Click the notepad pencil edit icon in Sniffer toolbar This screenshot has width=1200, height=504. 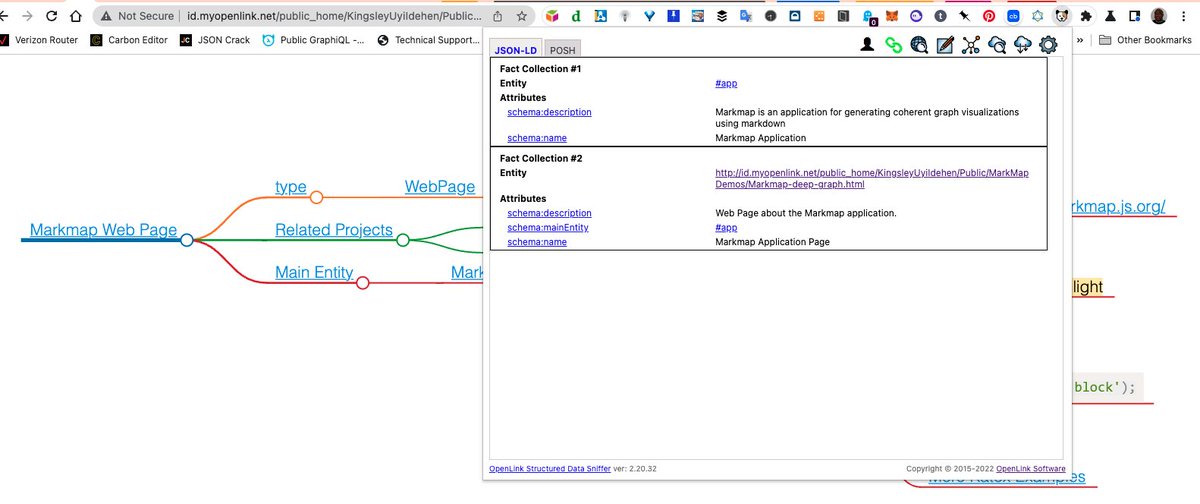coord(945,44)
